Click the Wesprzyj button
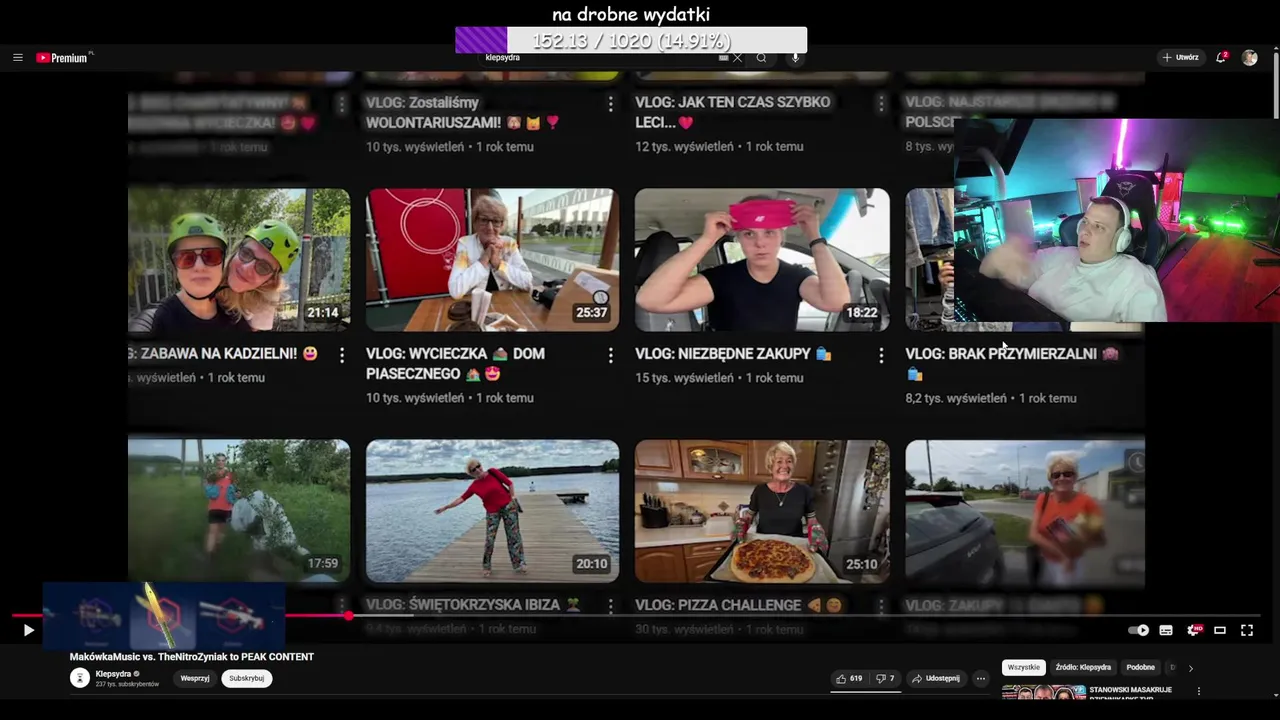1280x720 pixels. [195, 678]
